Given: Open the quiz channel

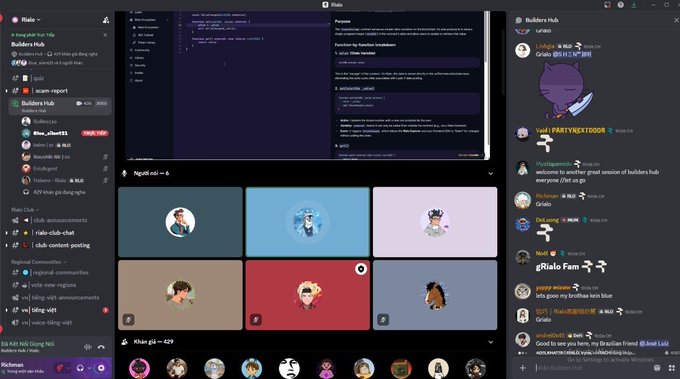Looking at the screenshot, I should (39, 78).
